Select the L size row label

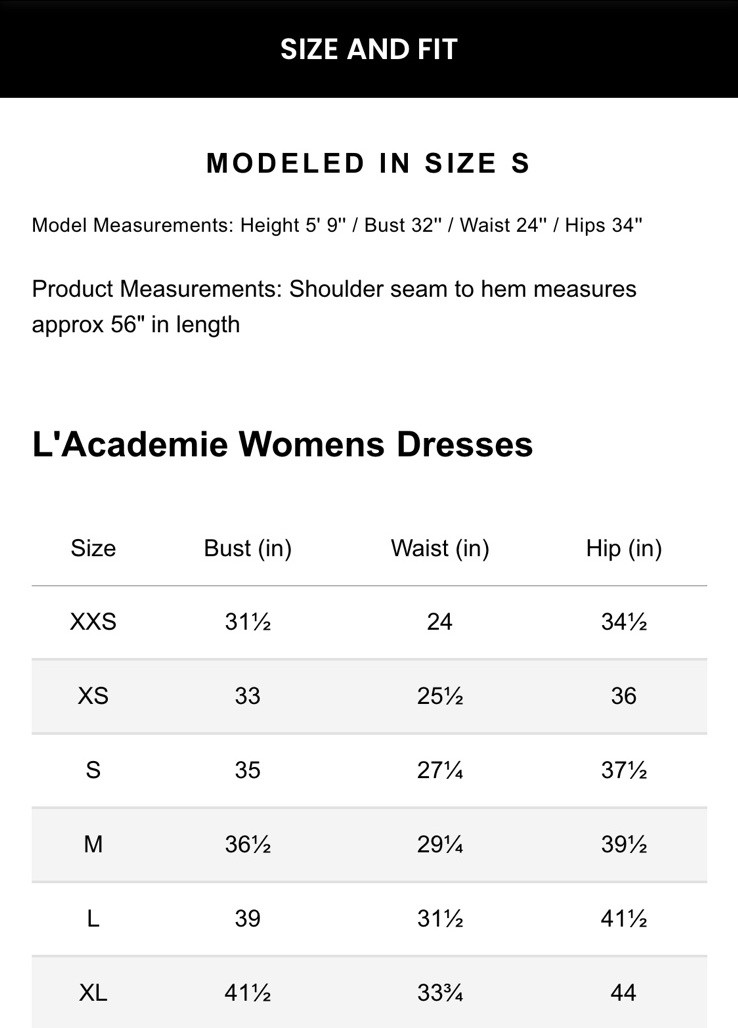(93, 918)
